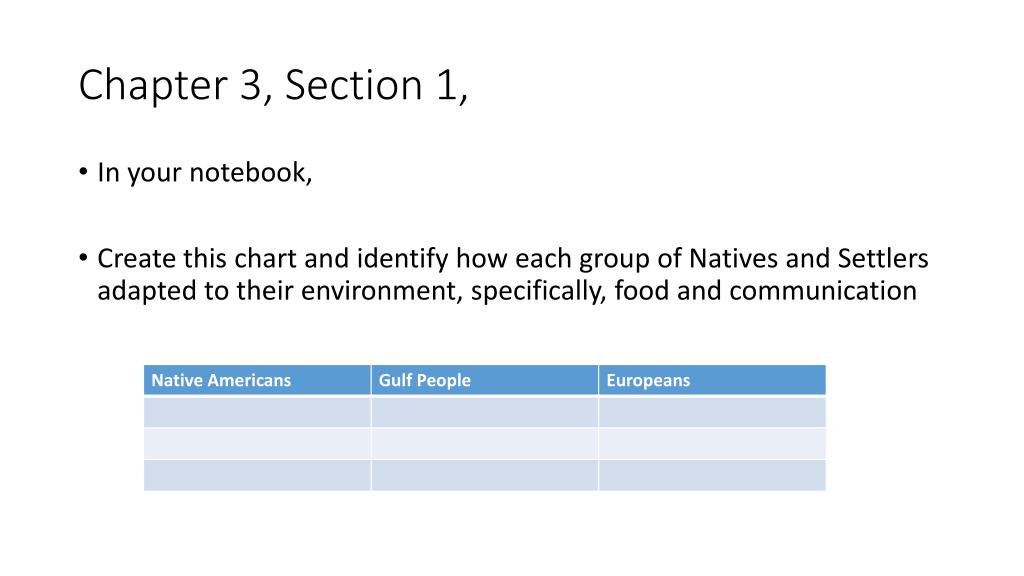
Task: Click the word 'Section' in the title
Action: [353, 85]
